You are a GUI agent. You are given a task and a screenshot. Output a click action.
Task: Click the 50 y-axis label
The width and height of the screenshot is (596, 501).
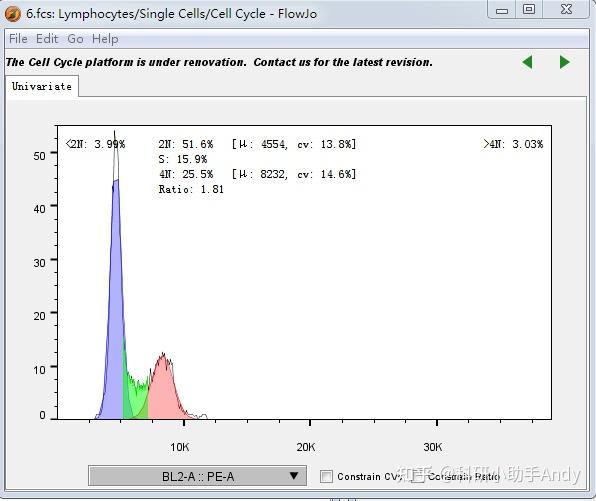click(x=39, y=156)
